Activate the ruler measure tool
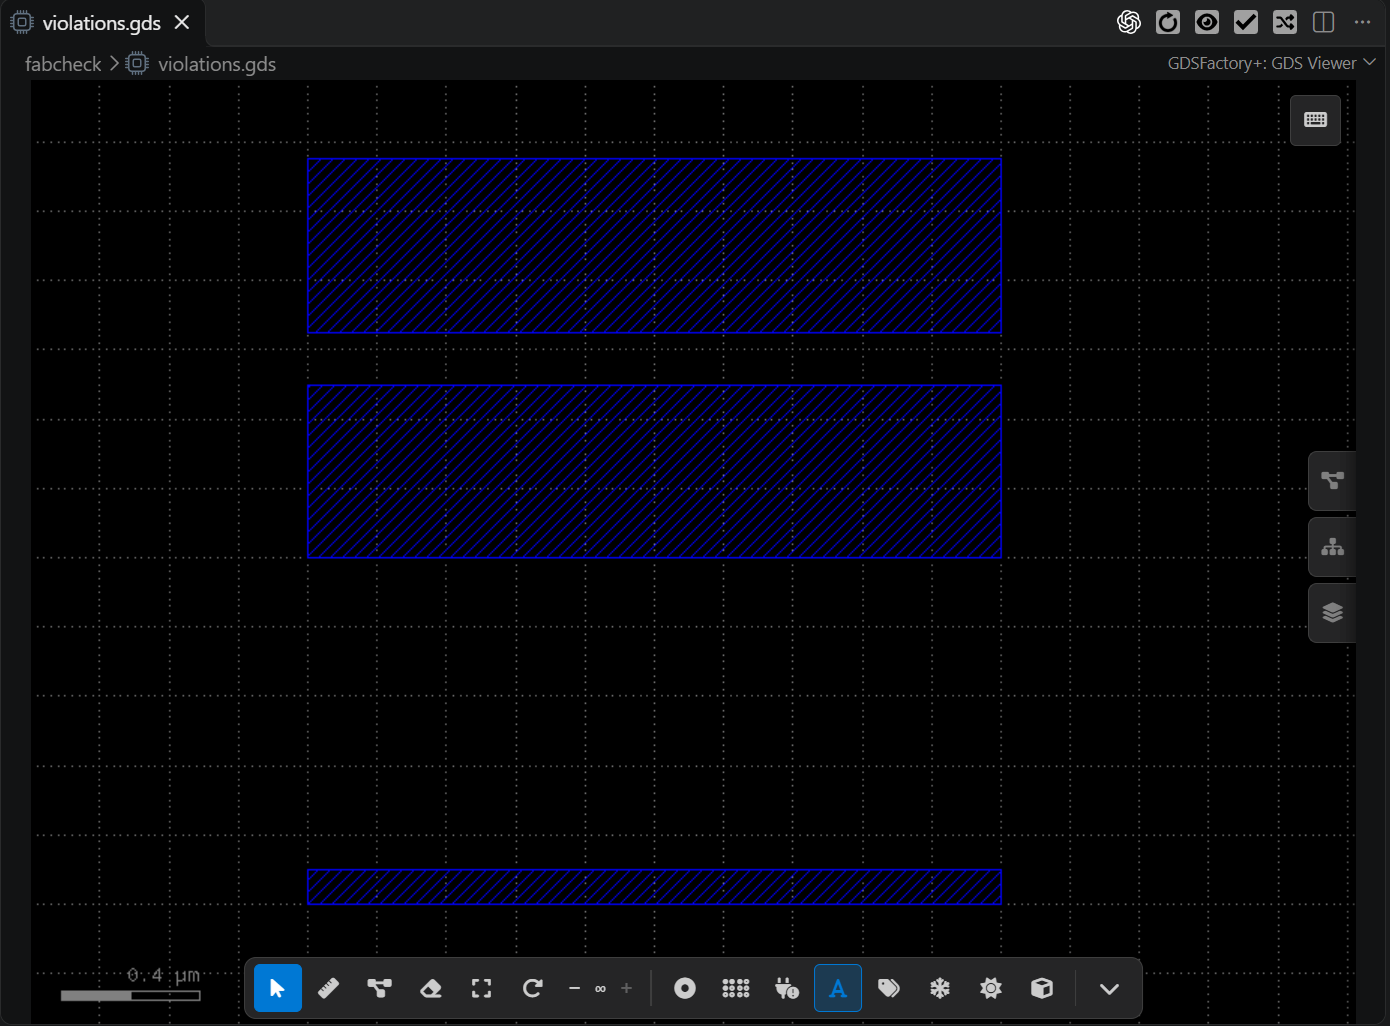The image size is (1390, 1026). [x=328, y=988]
